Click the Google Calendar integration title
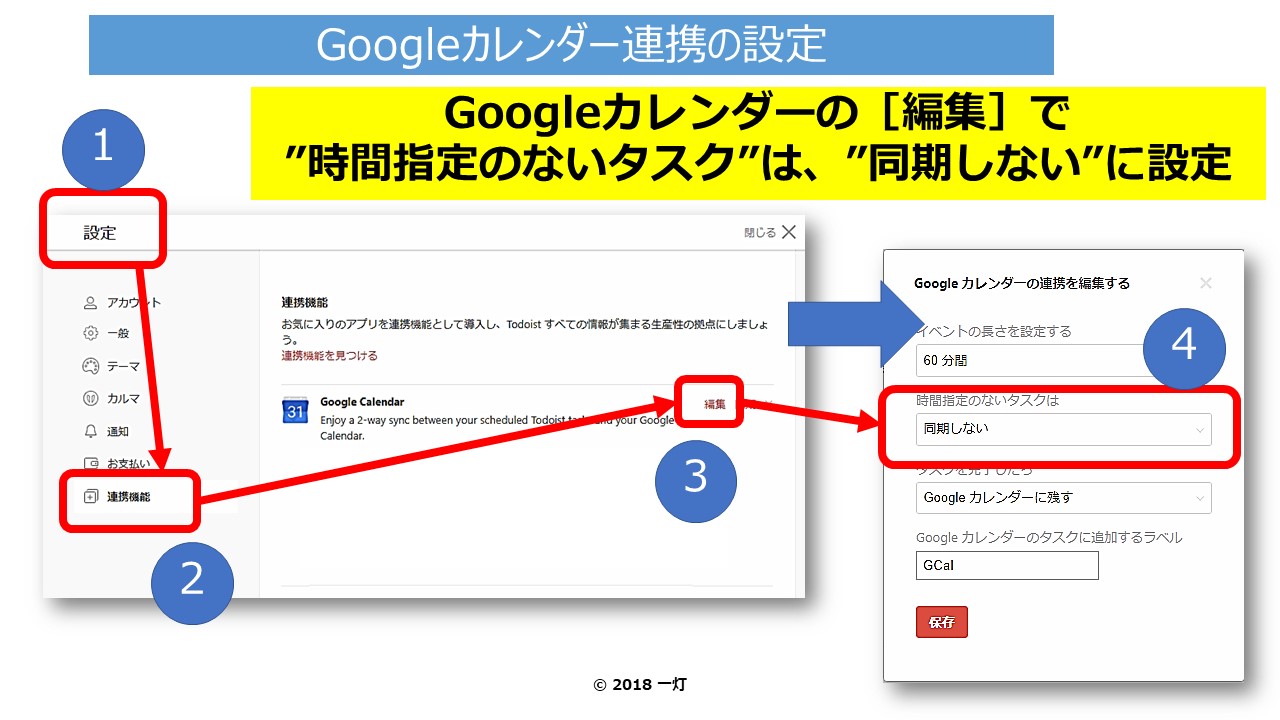Image resolution: width=1280 pixels, height=720 pixels. pos(362,402)
